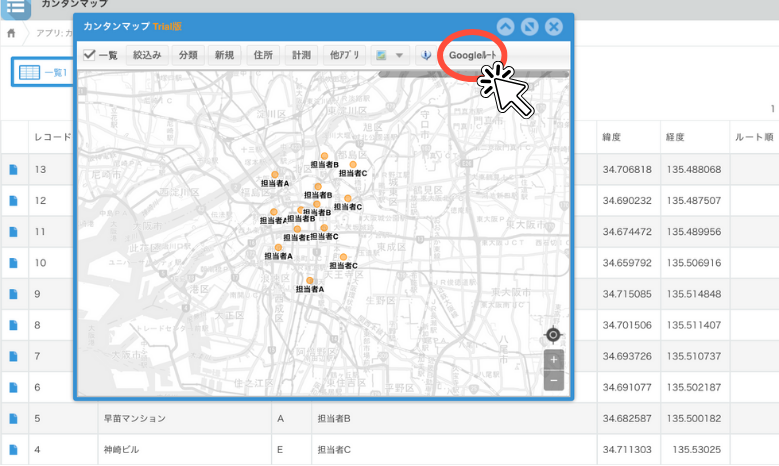Click the current location crosshair icon
The image size is (779, 466).
tap(553, 335)
